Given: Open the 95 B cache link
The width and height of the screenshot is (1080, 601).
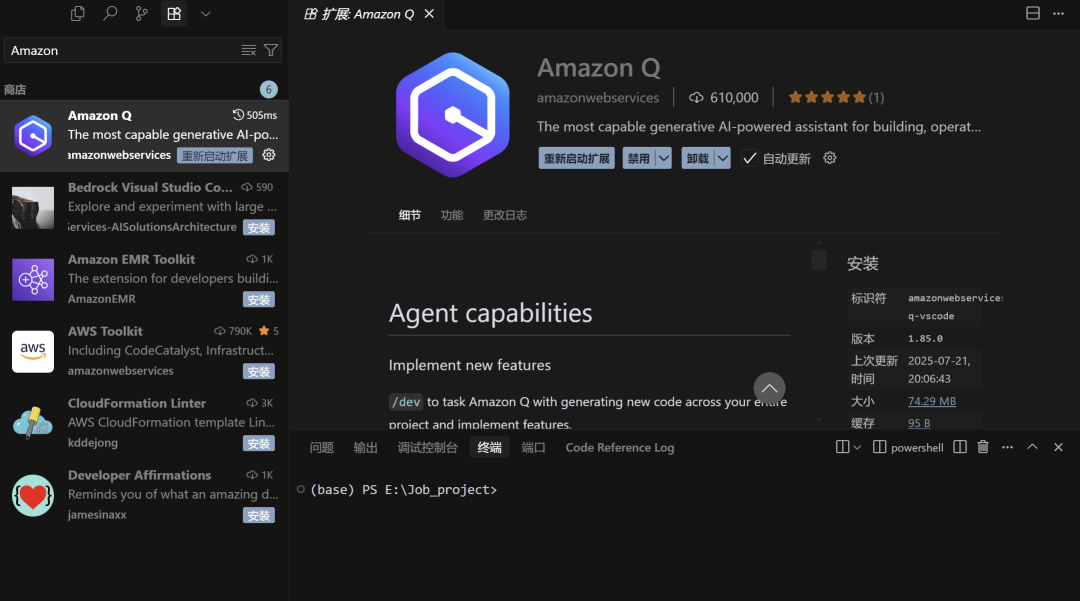Looking at the screenshot, I should pos(919,423).
